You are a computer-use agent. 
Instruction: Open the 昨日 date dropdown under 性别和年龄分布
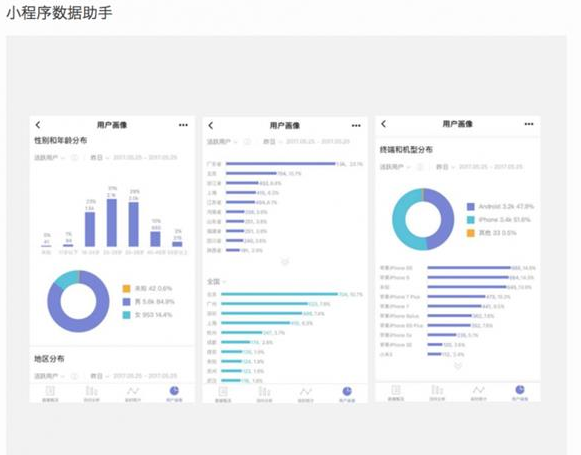pyautogui.click(x=99, y=157)
